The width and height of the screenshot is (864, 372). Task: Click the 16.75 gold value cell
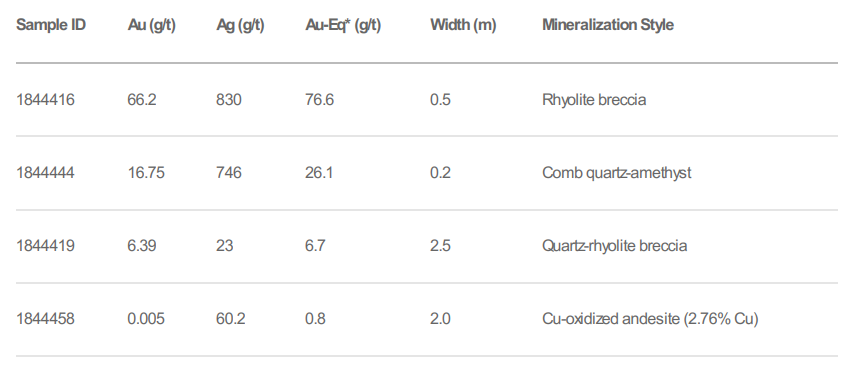tap(146, 173)
